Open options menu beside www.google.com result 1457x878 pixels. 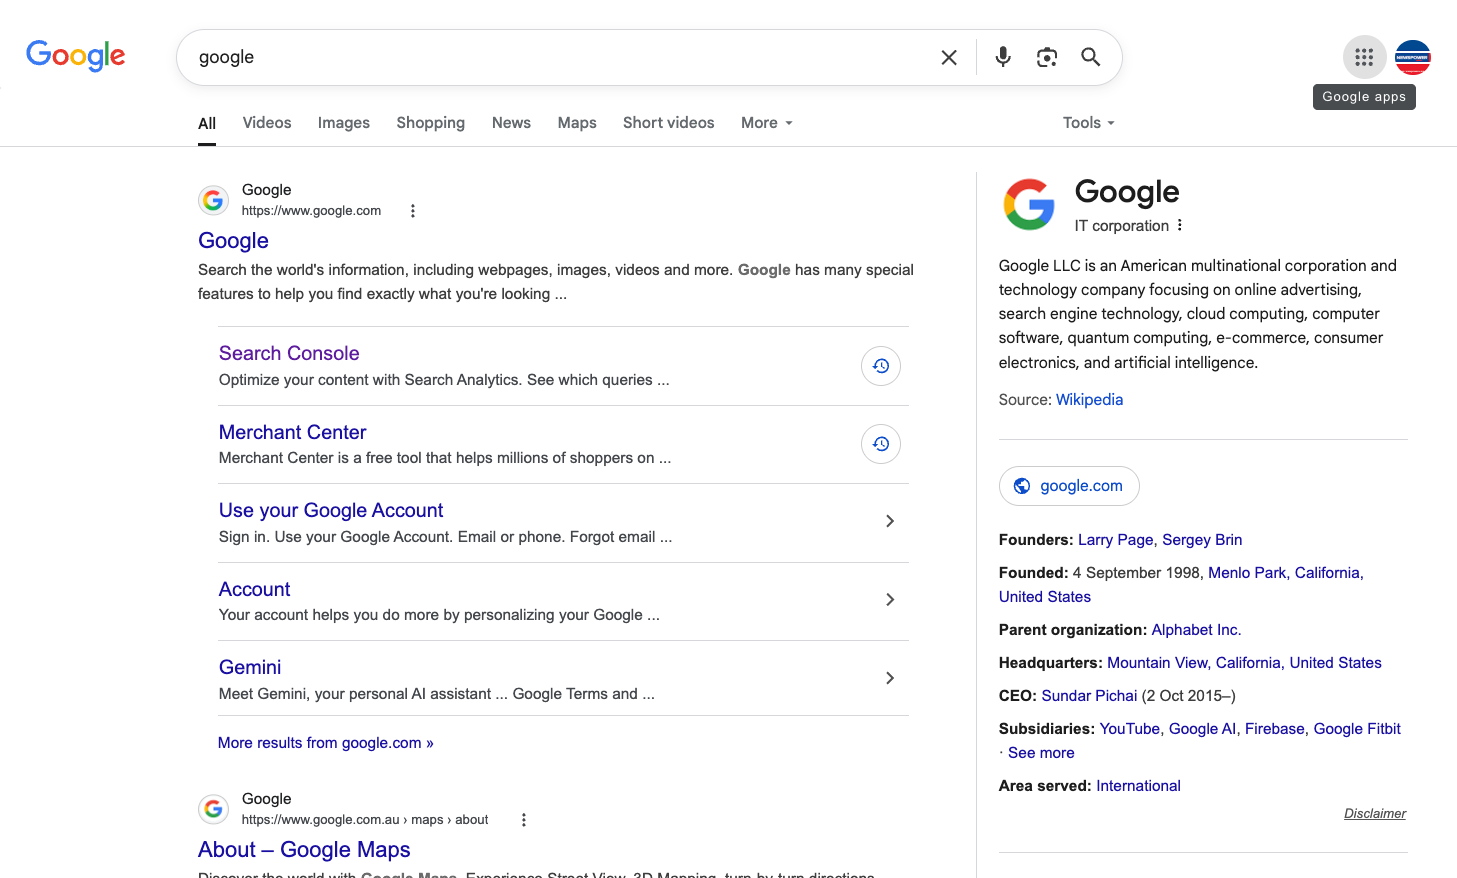(413, 211)
